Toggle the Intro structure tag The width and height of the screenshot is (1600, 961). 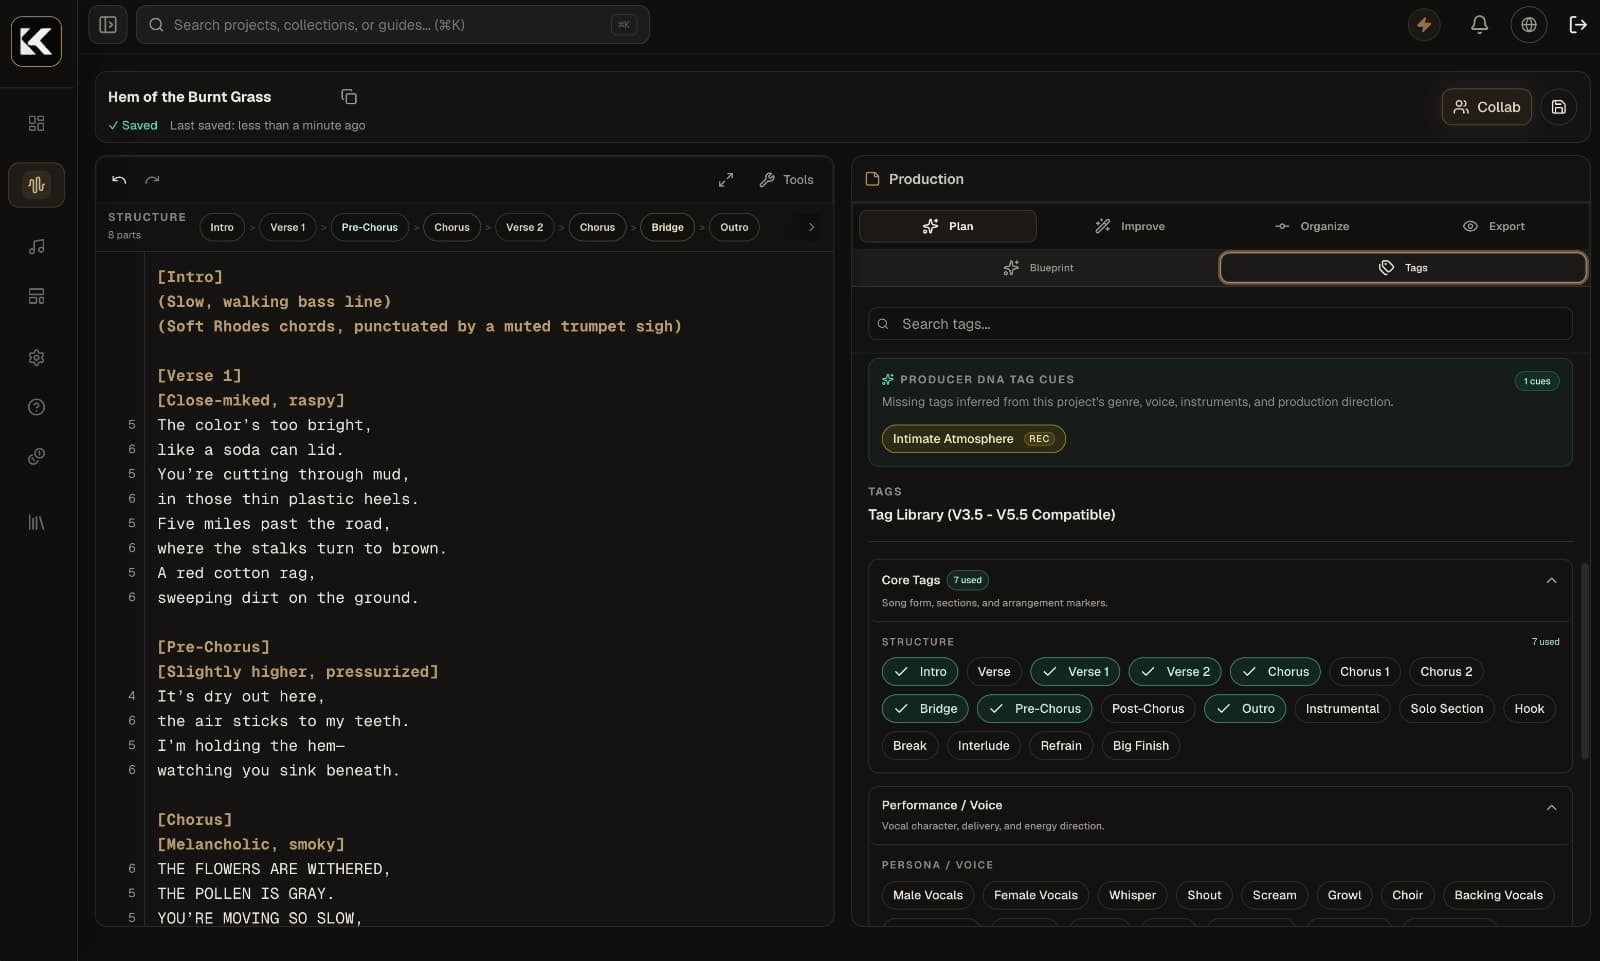coord(920,672)
